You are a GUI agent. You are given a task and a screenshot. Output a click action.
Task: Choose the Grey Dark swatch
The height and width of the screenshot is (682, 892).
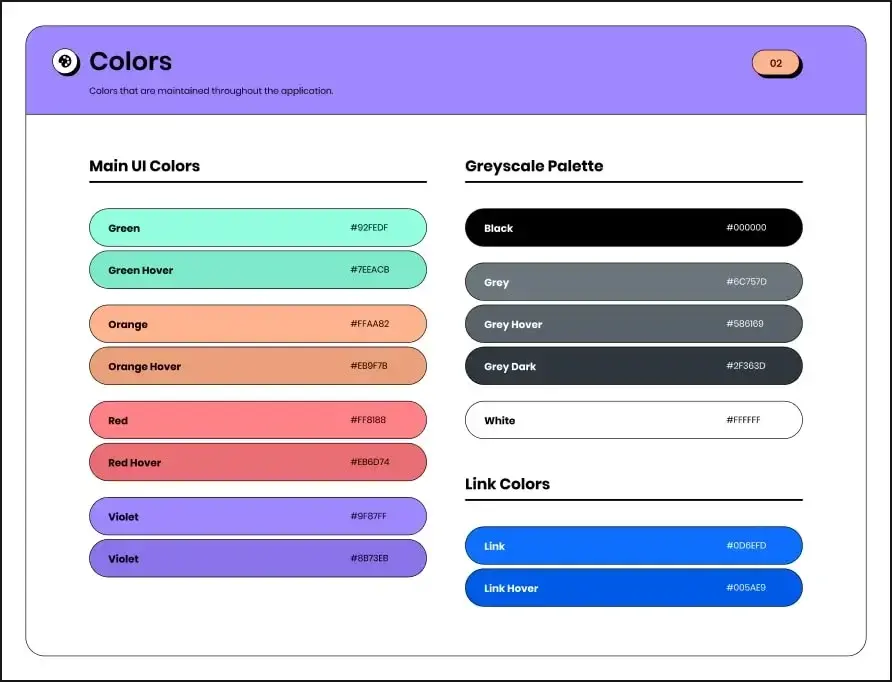point(633,366)
